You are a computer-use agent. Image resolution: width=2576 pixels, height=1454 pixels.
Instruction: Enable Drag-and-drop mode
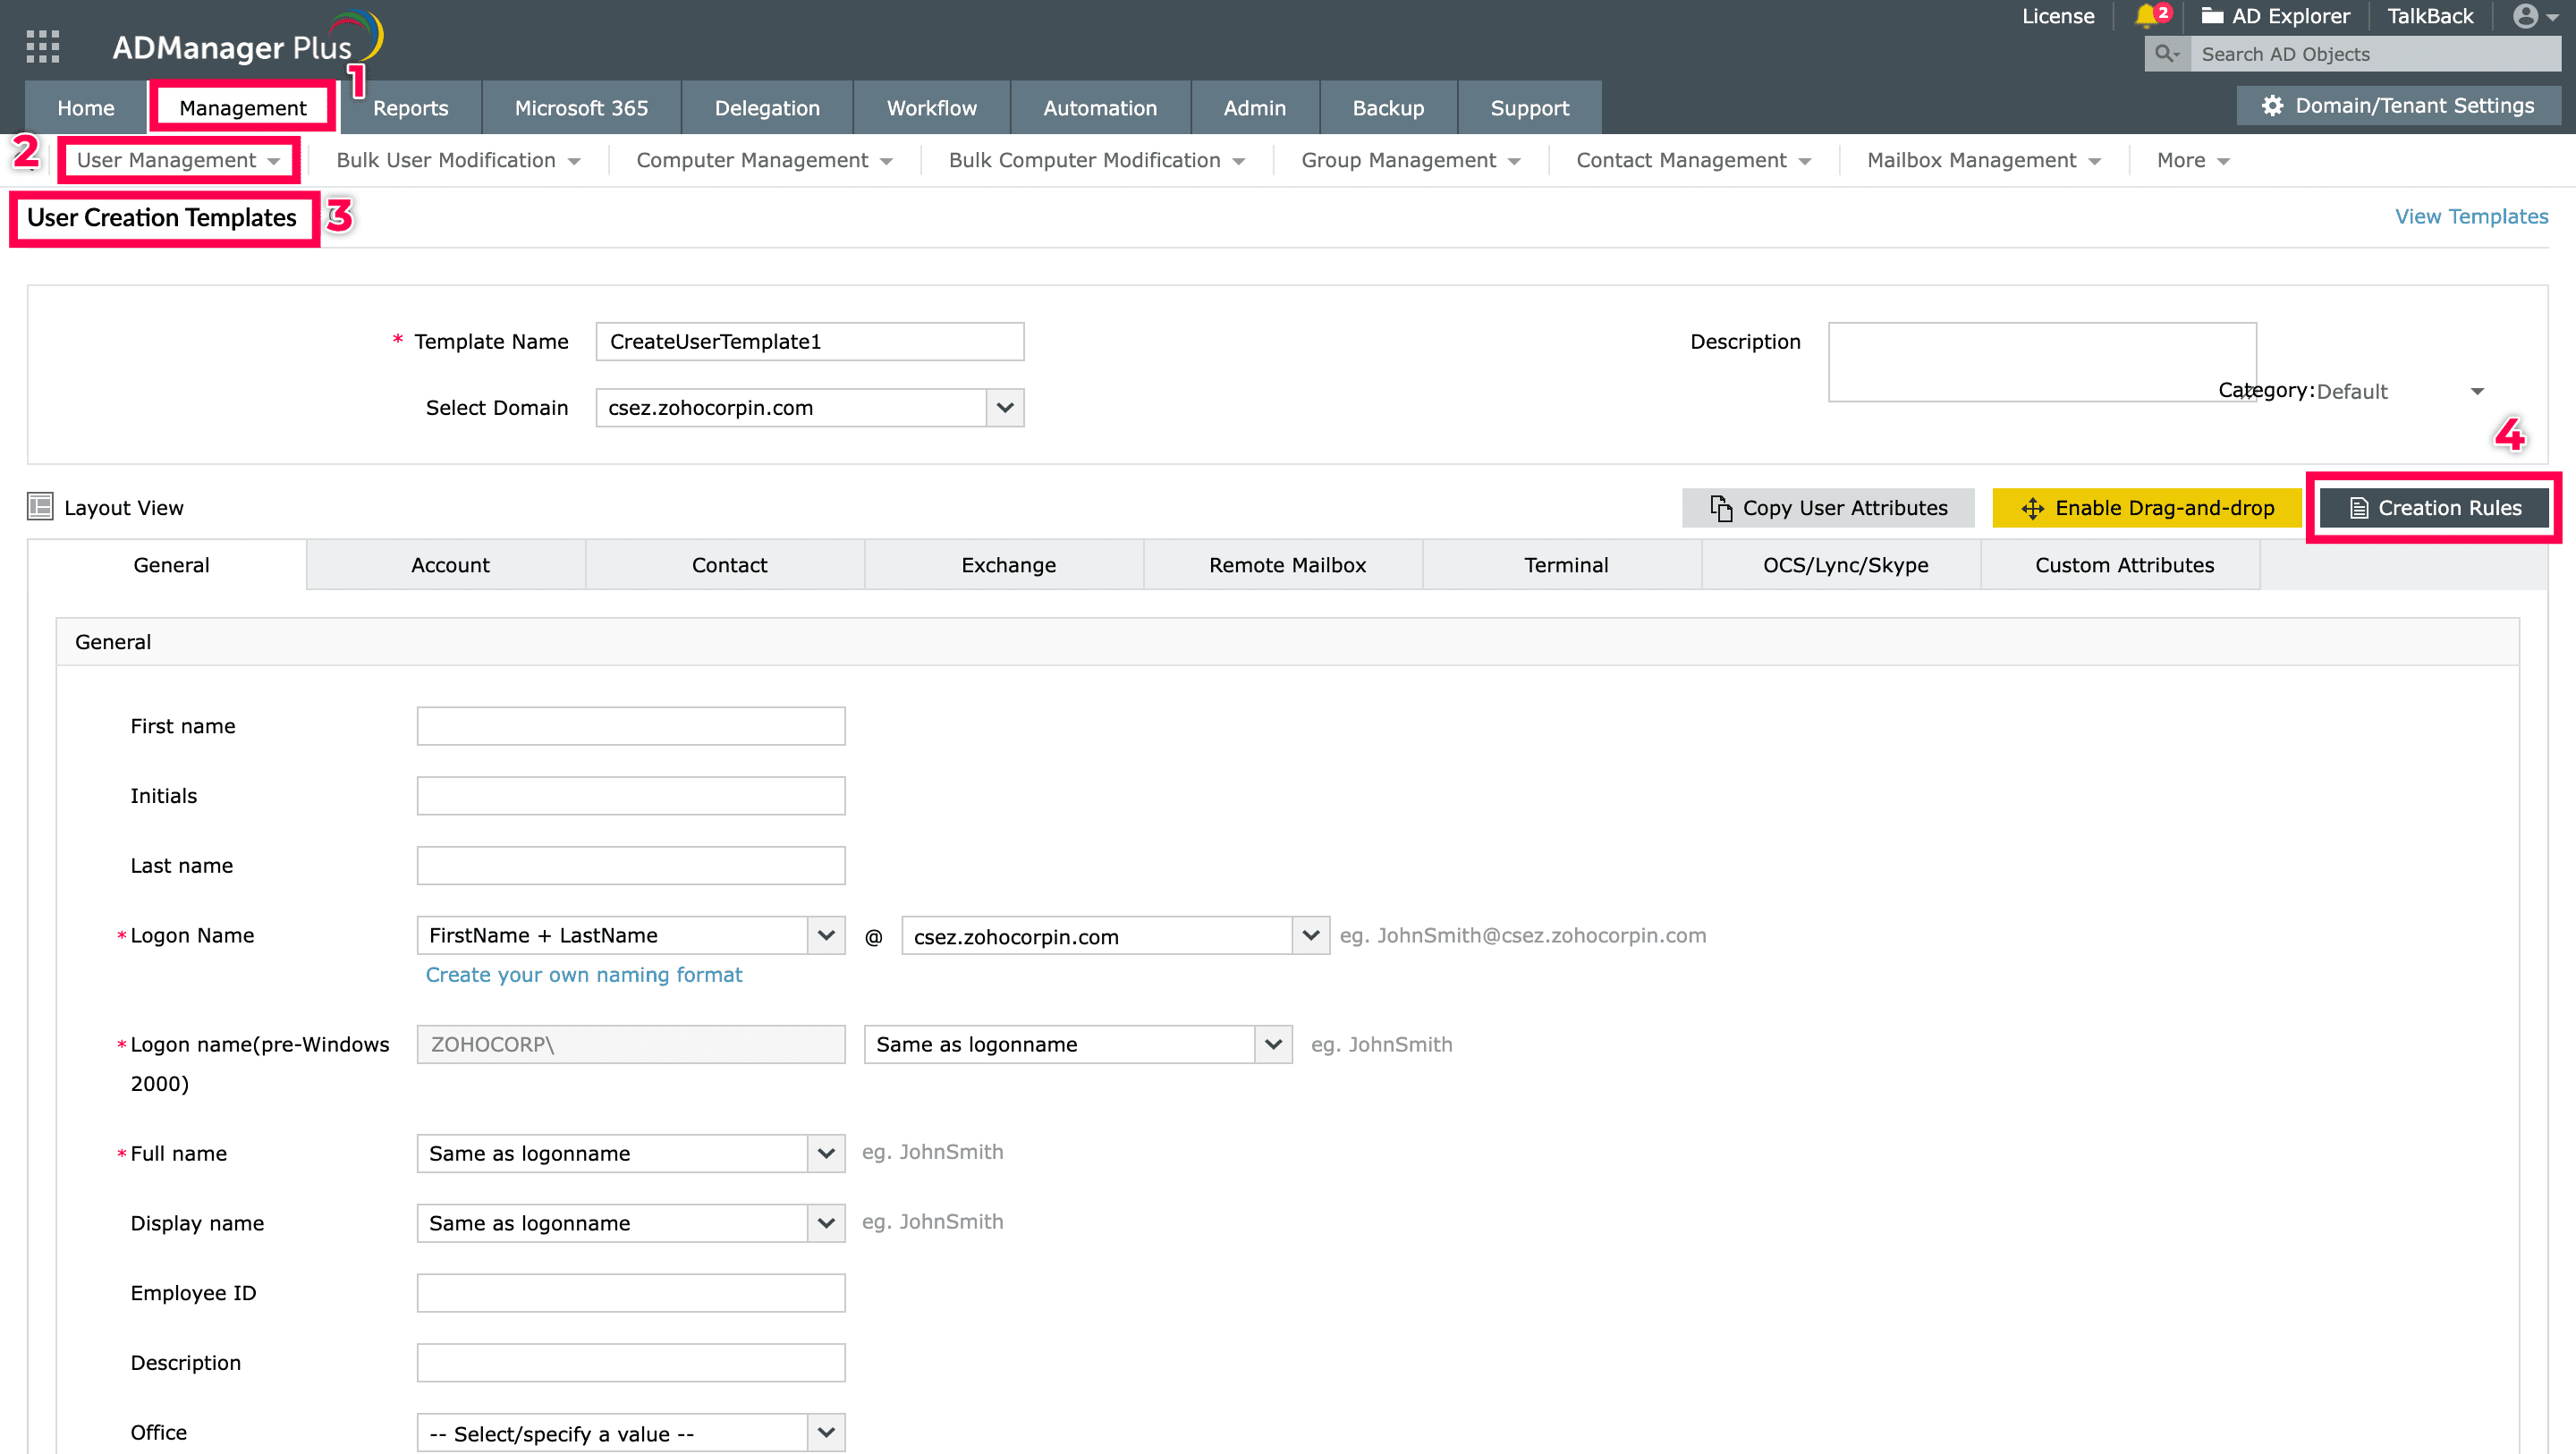(x=2147, y=508)
